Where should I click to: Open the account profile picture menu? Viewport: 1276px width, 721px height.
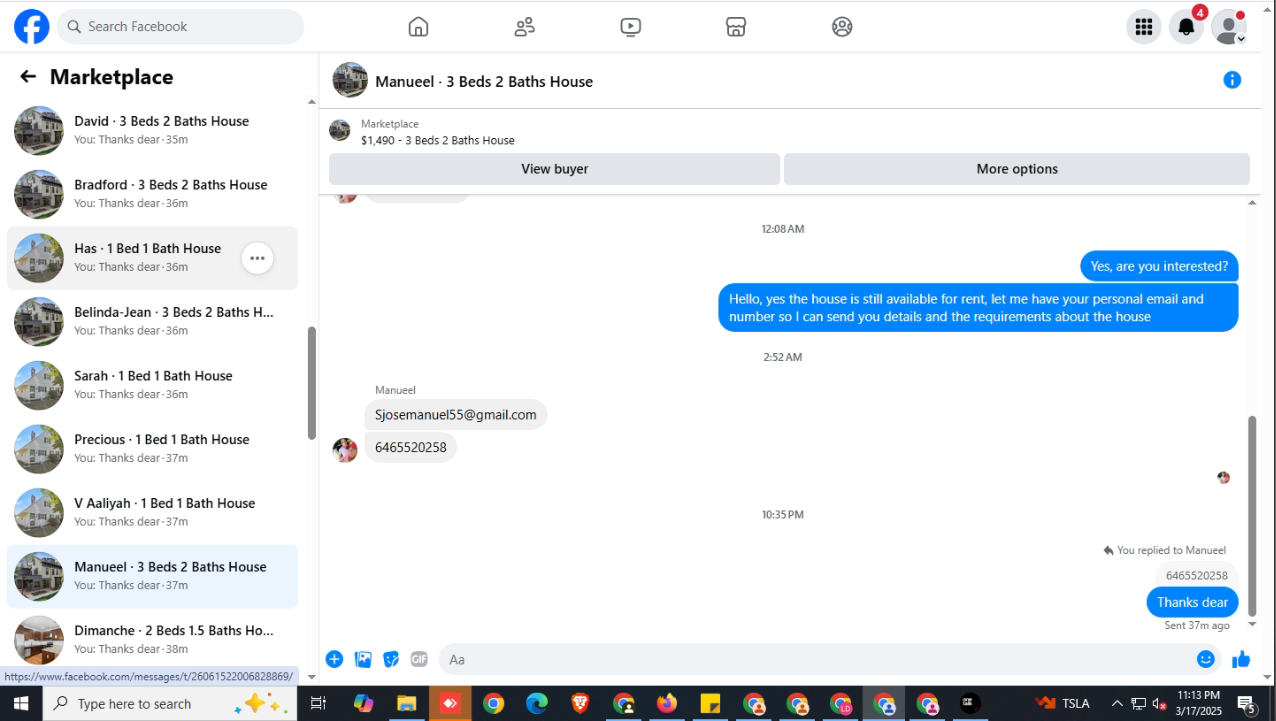(1229, 27)
